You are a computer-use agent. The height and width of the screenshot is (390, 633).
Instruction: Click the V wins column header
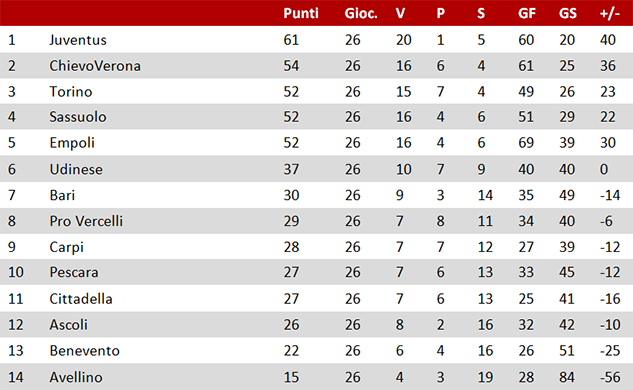[400, 13]
